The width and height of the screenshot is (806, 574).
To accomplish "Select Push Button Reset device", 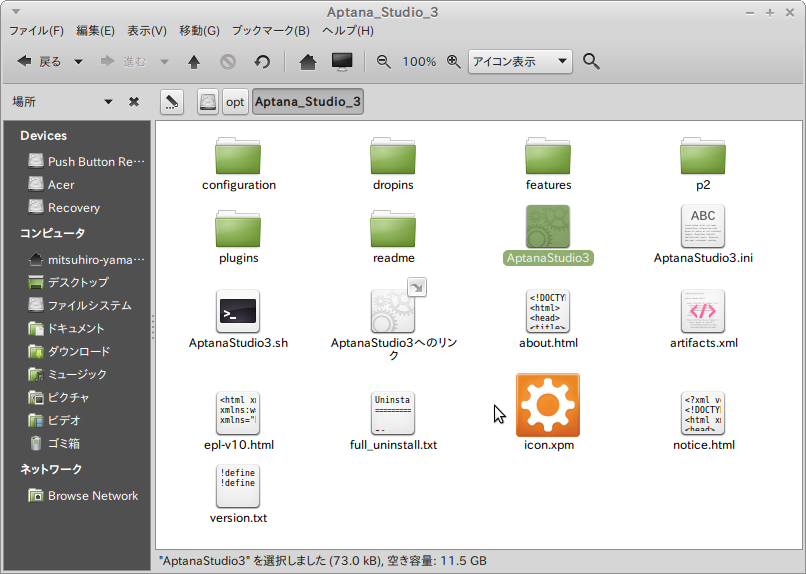I will click(x=86, y=161).
